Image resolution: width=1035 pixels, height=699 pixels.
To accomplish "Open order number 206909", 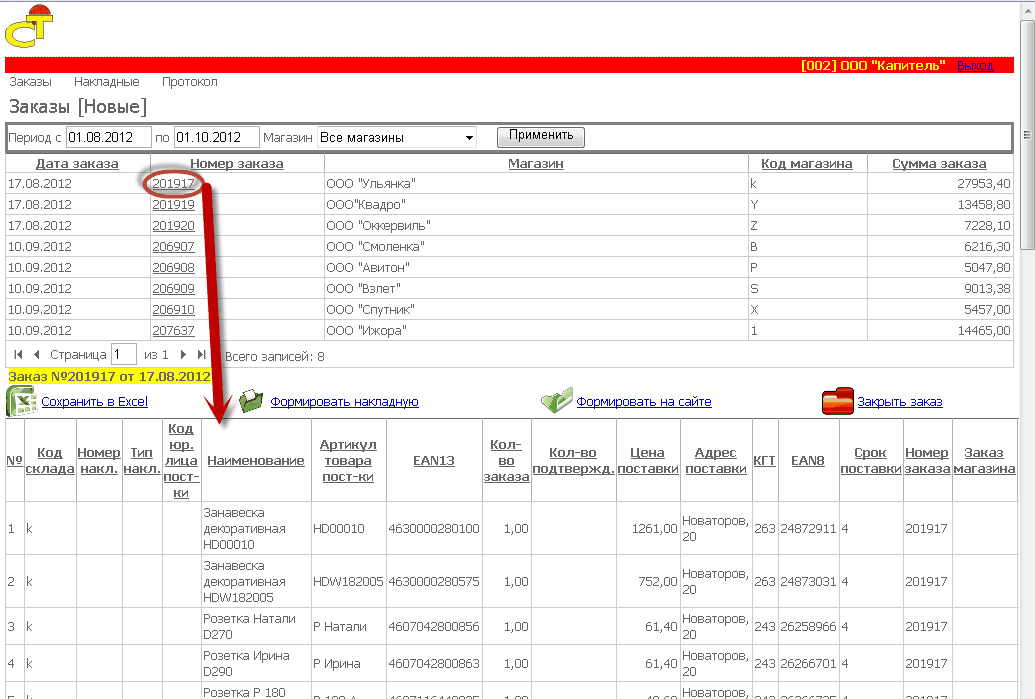I will point(173,288).
